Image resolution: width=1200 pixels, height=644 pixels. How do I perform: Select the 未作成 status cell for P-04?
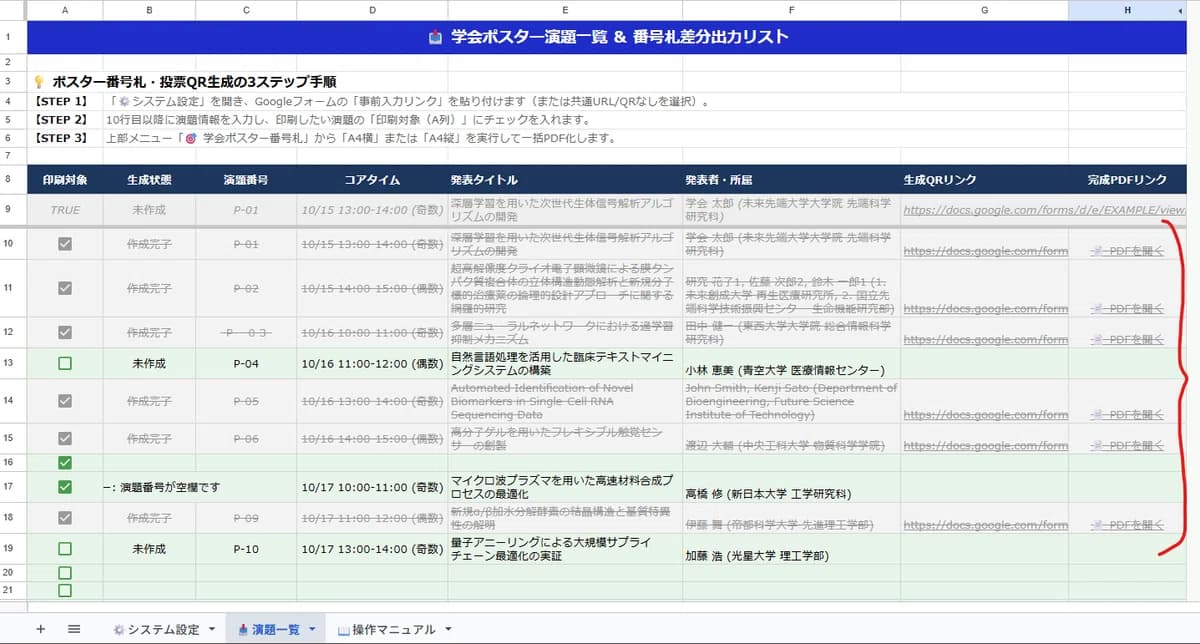coord(149,364)
